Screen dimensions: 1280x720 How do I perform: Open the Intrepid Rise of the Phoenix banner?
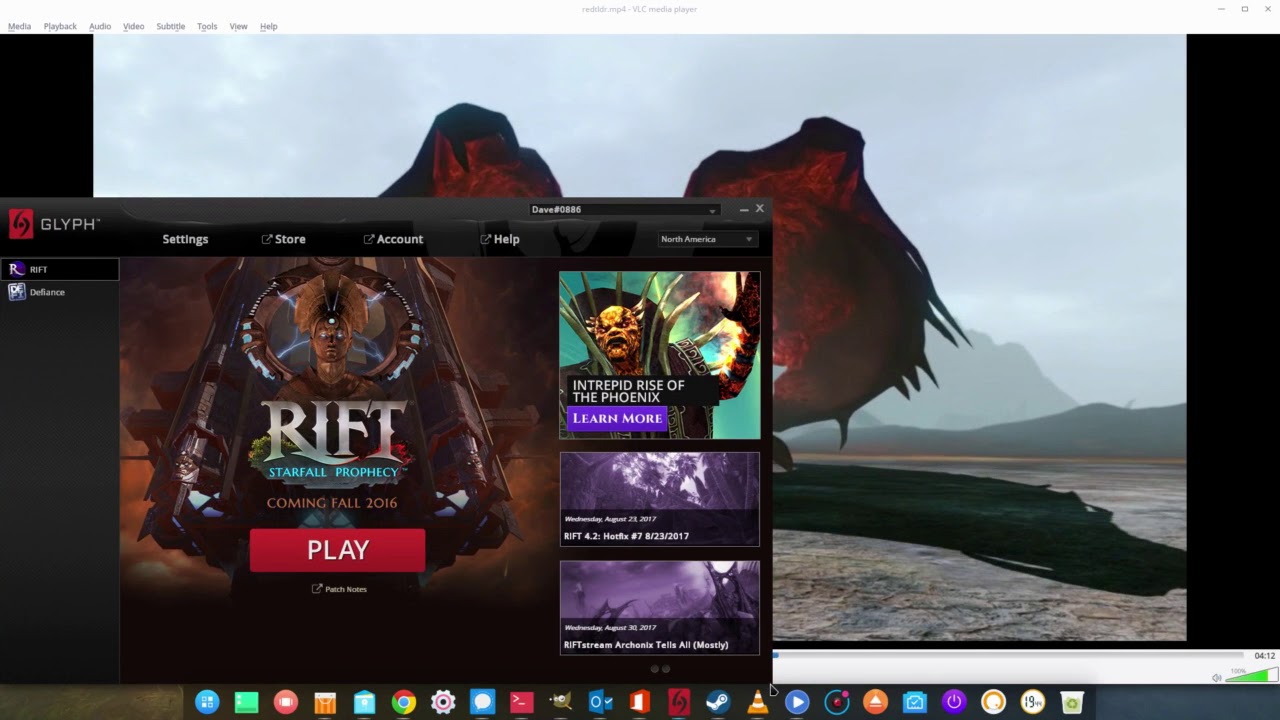(660, 355)
